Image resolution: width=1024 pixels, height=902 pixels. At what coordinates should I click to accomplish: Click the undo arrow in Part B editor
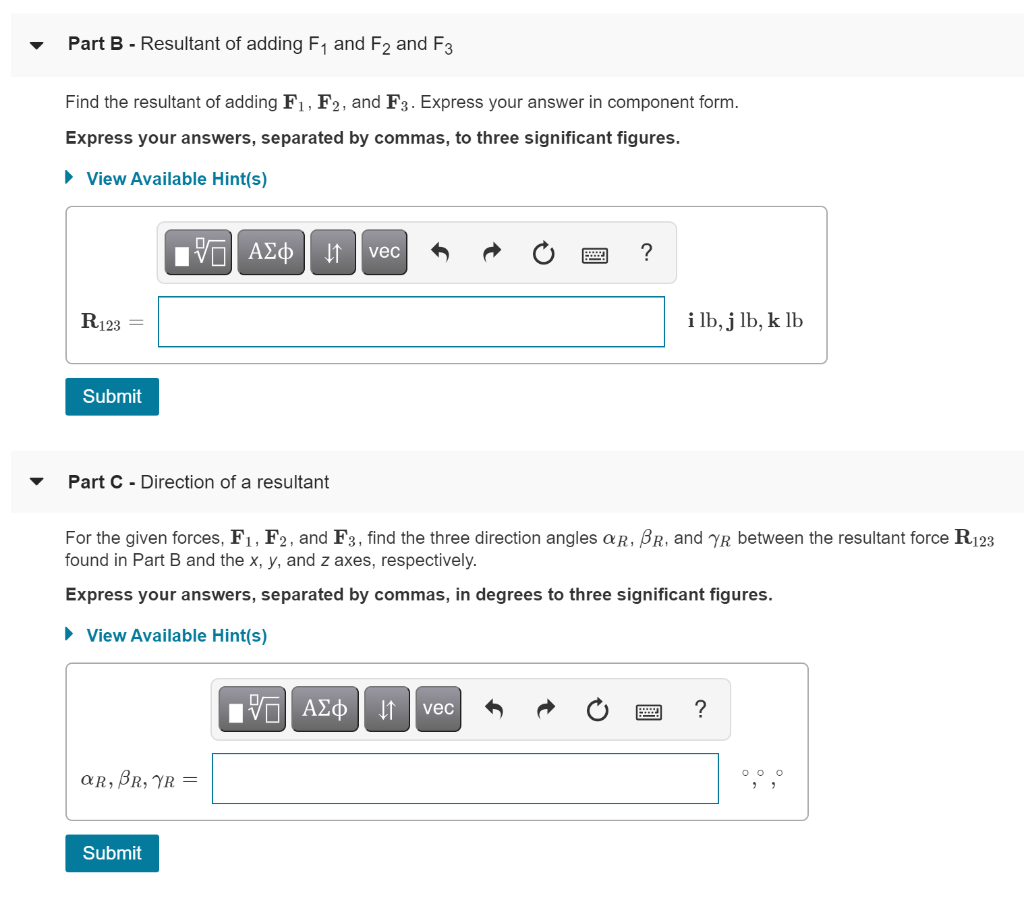pos(439,253)
